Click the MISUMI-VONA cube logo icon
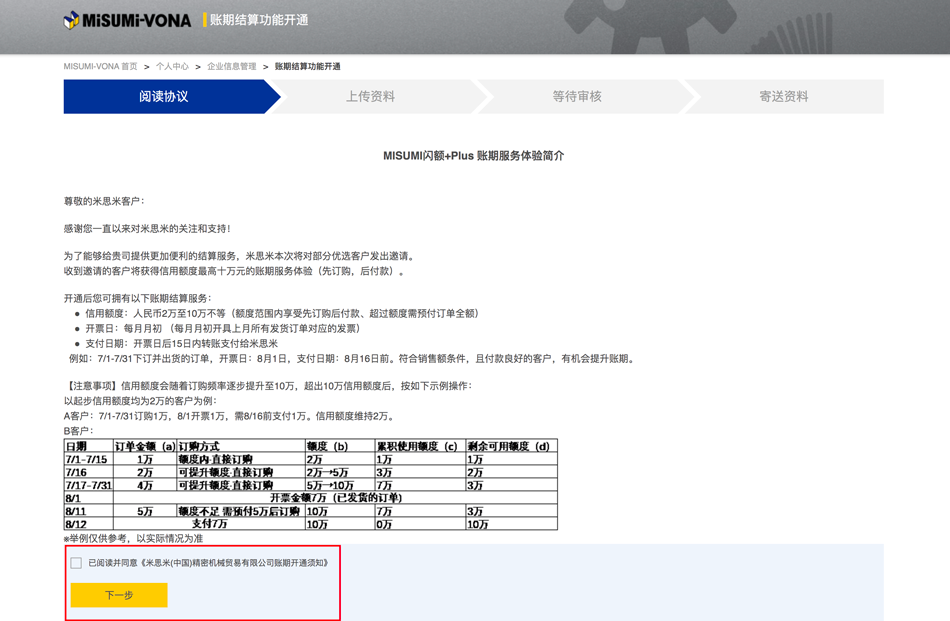The height and width of the screenshot is (621, 950). pyautogui.click(x=72, y=20)
